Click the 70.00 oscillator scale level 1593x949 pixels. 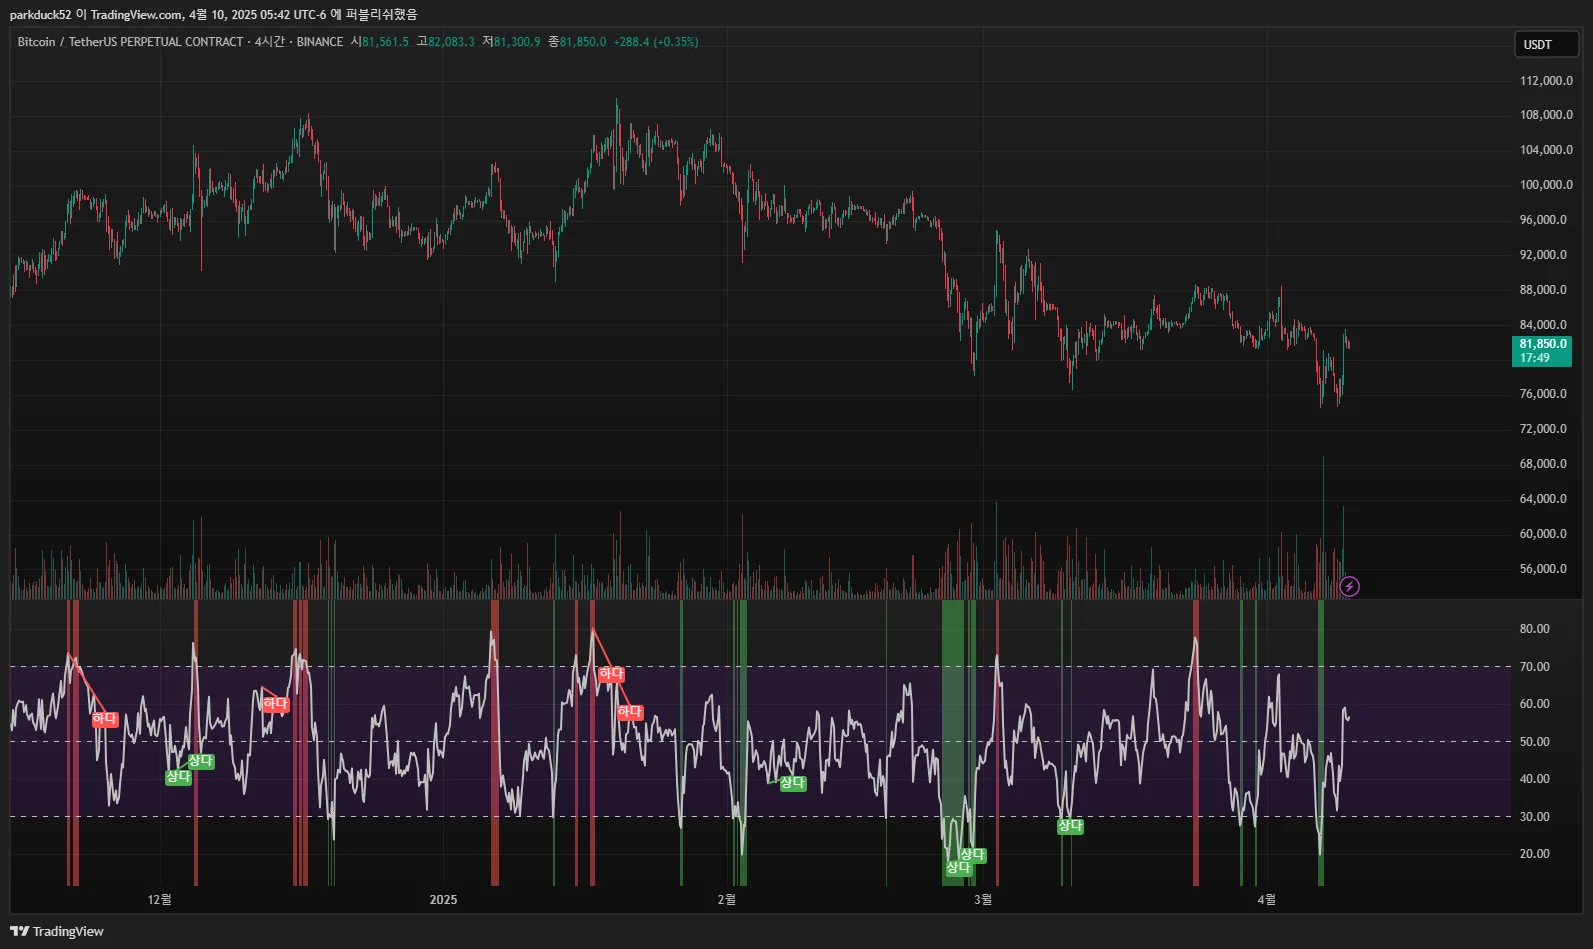coord(1534,667)
